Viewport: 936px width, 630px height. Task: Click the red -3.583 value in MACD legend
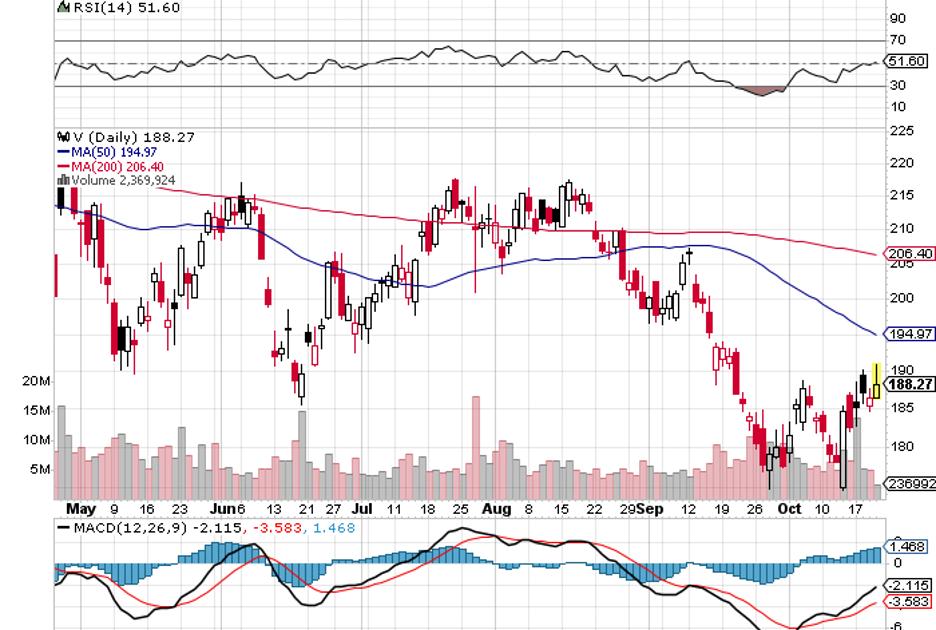278,528
